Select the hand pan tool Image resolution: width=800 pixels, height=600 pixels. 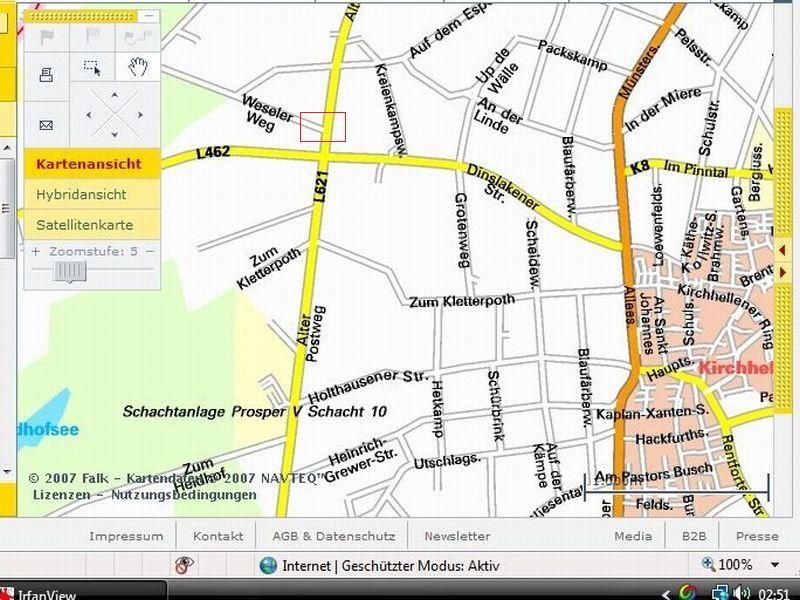coord(138,68)
